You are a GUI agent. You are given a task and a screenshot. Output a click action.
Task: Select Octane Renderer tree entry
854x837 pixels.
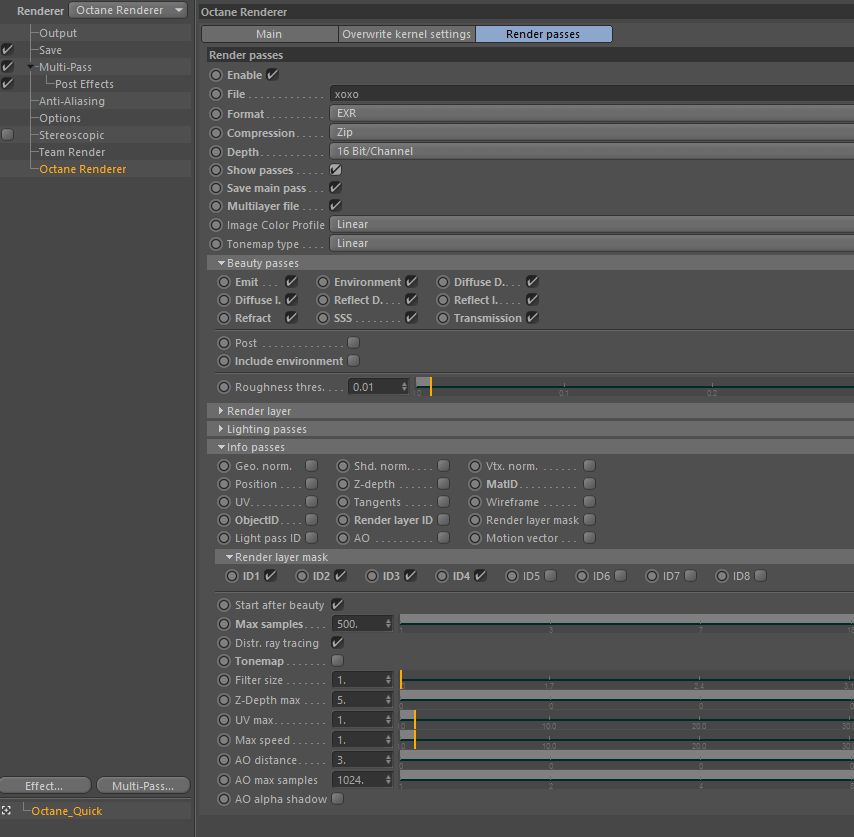(x=82, y=169)
